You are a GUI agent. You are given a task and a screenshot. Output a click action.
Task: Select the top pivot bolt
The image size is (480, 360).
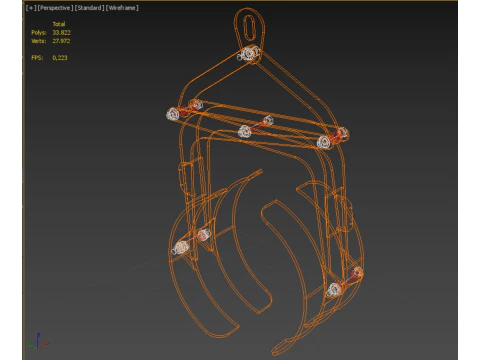pyautogui.click(x=249, y=54)
